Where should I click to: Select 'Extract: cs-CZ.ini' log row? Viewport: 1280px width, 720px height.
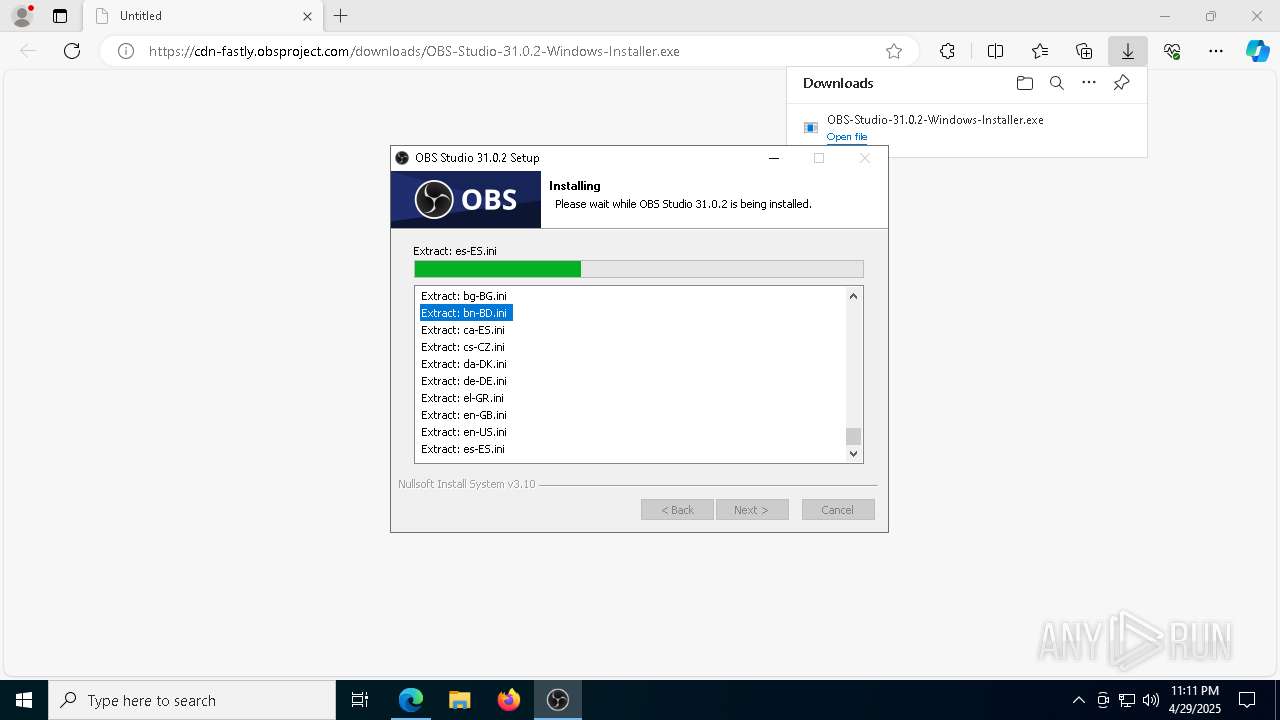click(x=463, y=347)
